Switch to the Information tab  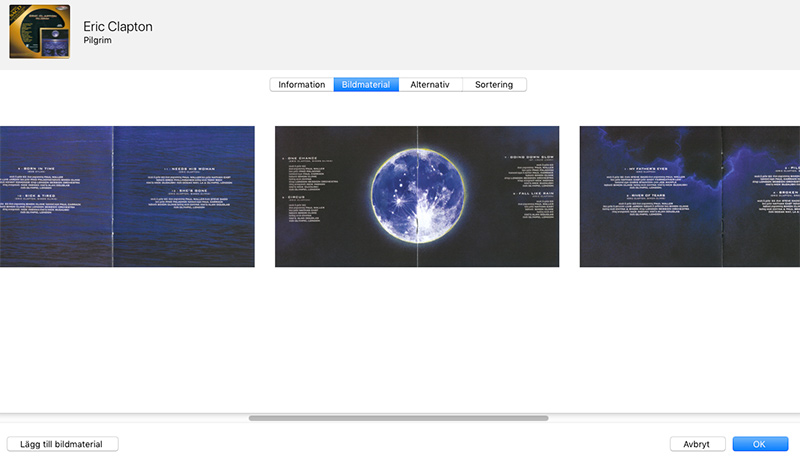coord(301,85)
